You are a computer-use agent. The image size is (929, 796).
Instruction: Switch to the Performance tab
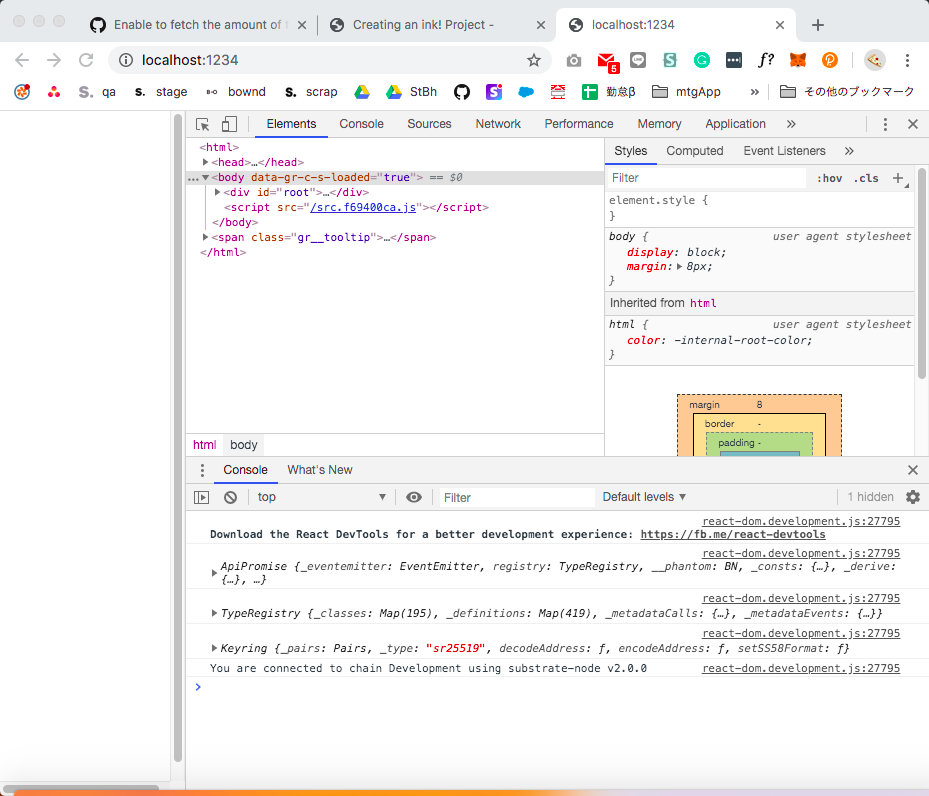coord(579,124)
